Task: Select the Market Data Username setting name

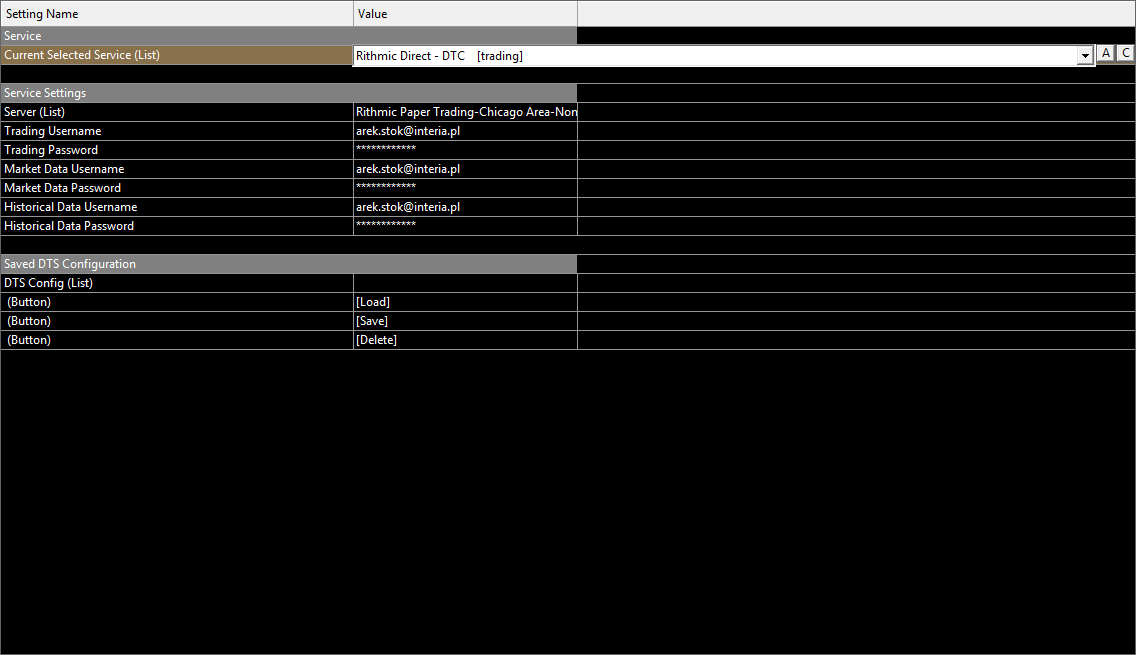Action: pyautogui.click(x=177, y=169)
